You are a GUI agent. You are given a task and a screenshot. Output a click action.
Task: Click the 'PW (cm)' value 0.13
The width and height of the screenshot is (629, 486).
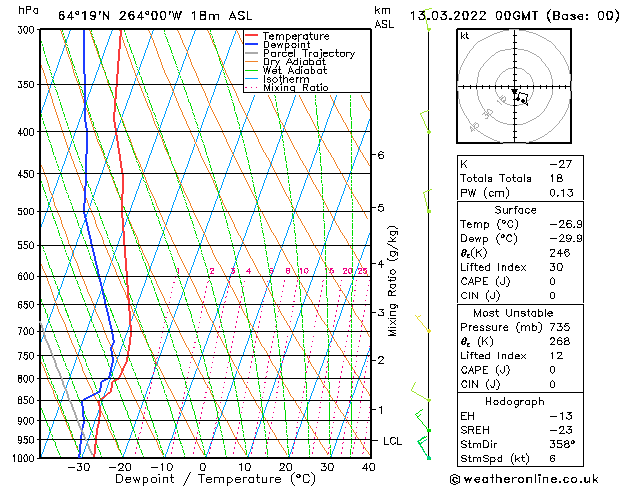pos(562,193)
